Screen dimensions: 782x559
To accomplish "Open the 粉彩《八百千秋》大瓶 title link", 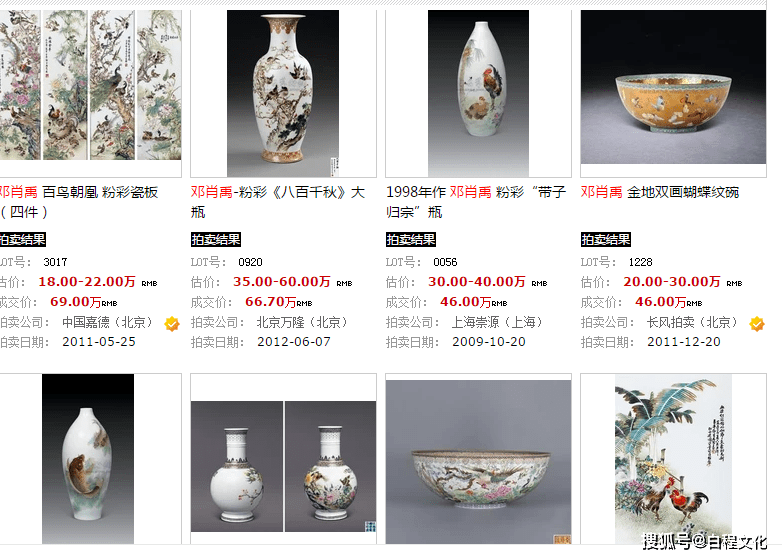I will click(x=278, y=202).
